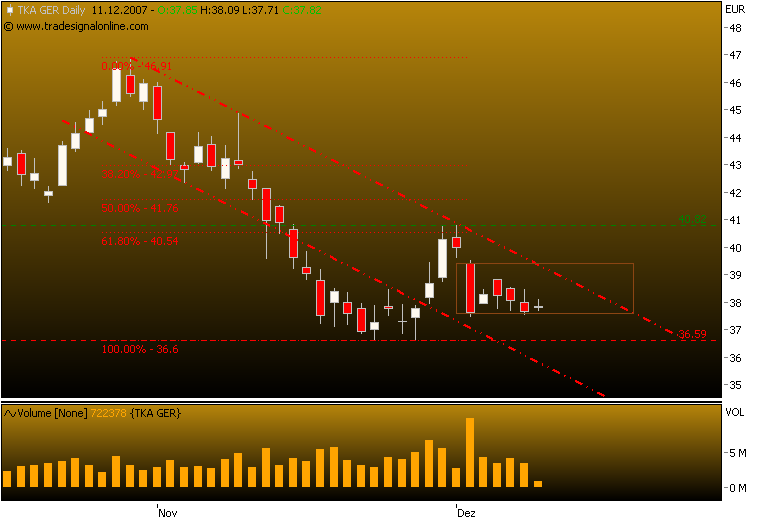This screenshot has width=769, height=520.
Task: Click the long red candle inside orange rectangle
Action: tap(470, 288)
